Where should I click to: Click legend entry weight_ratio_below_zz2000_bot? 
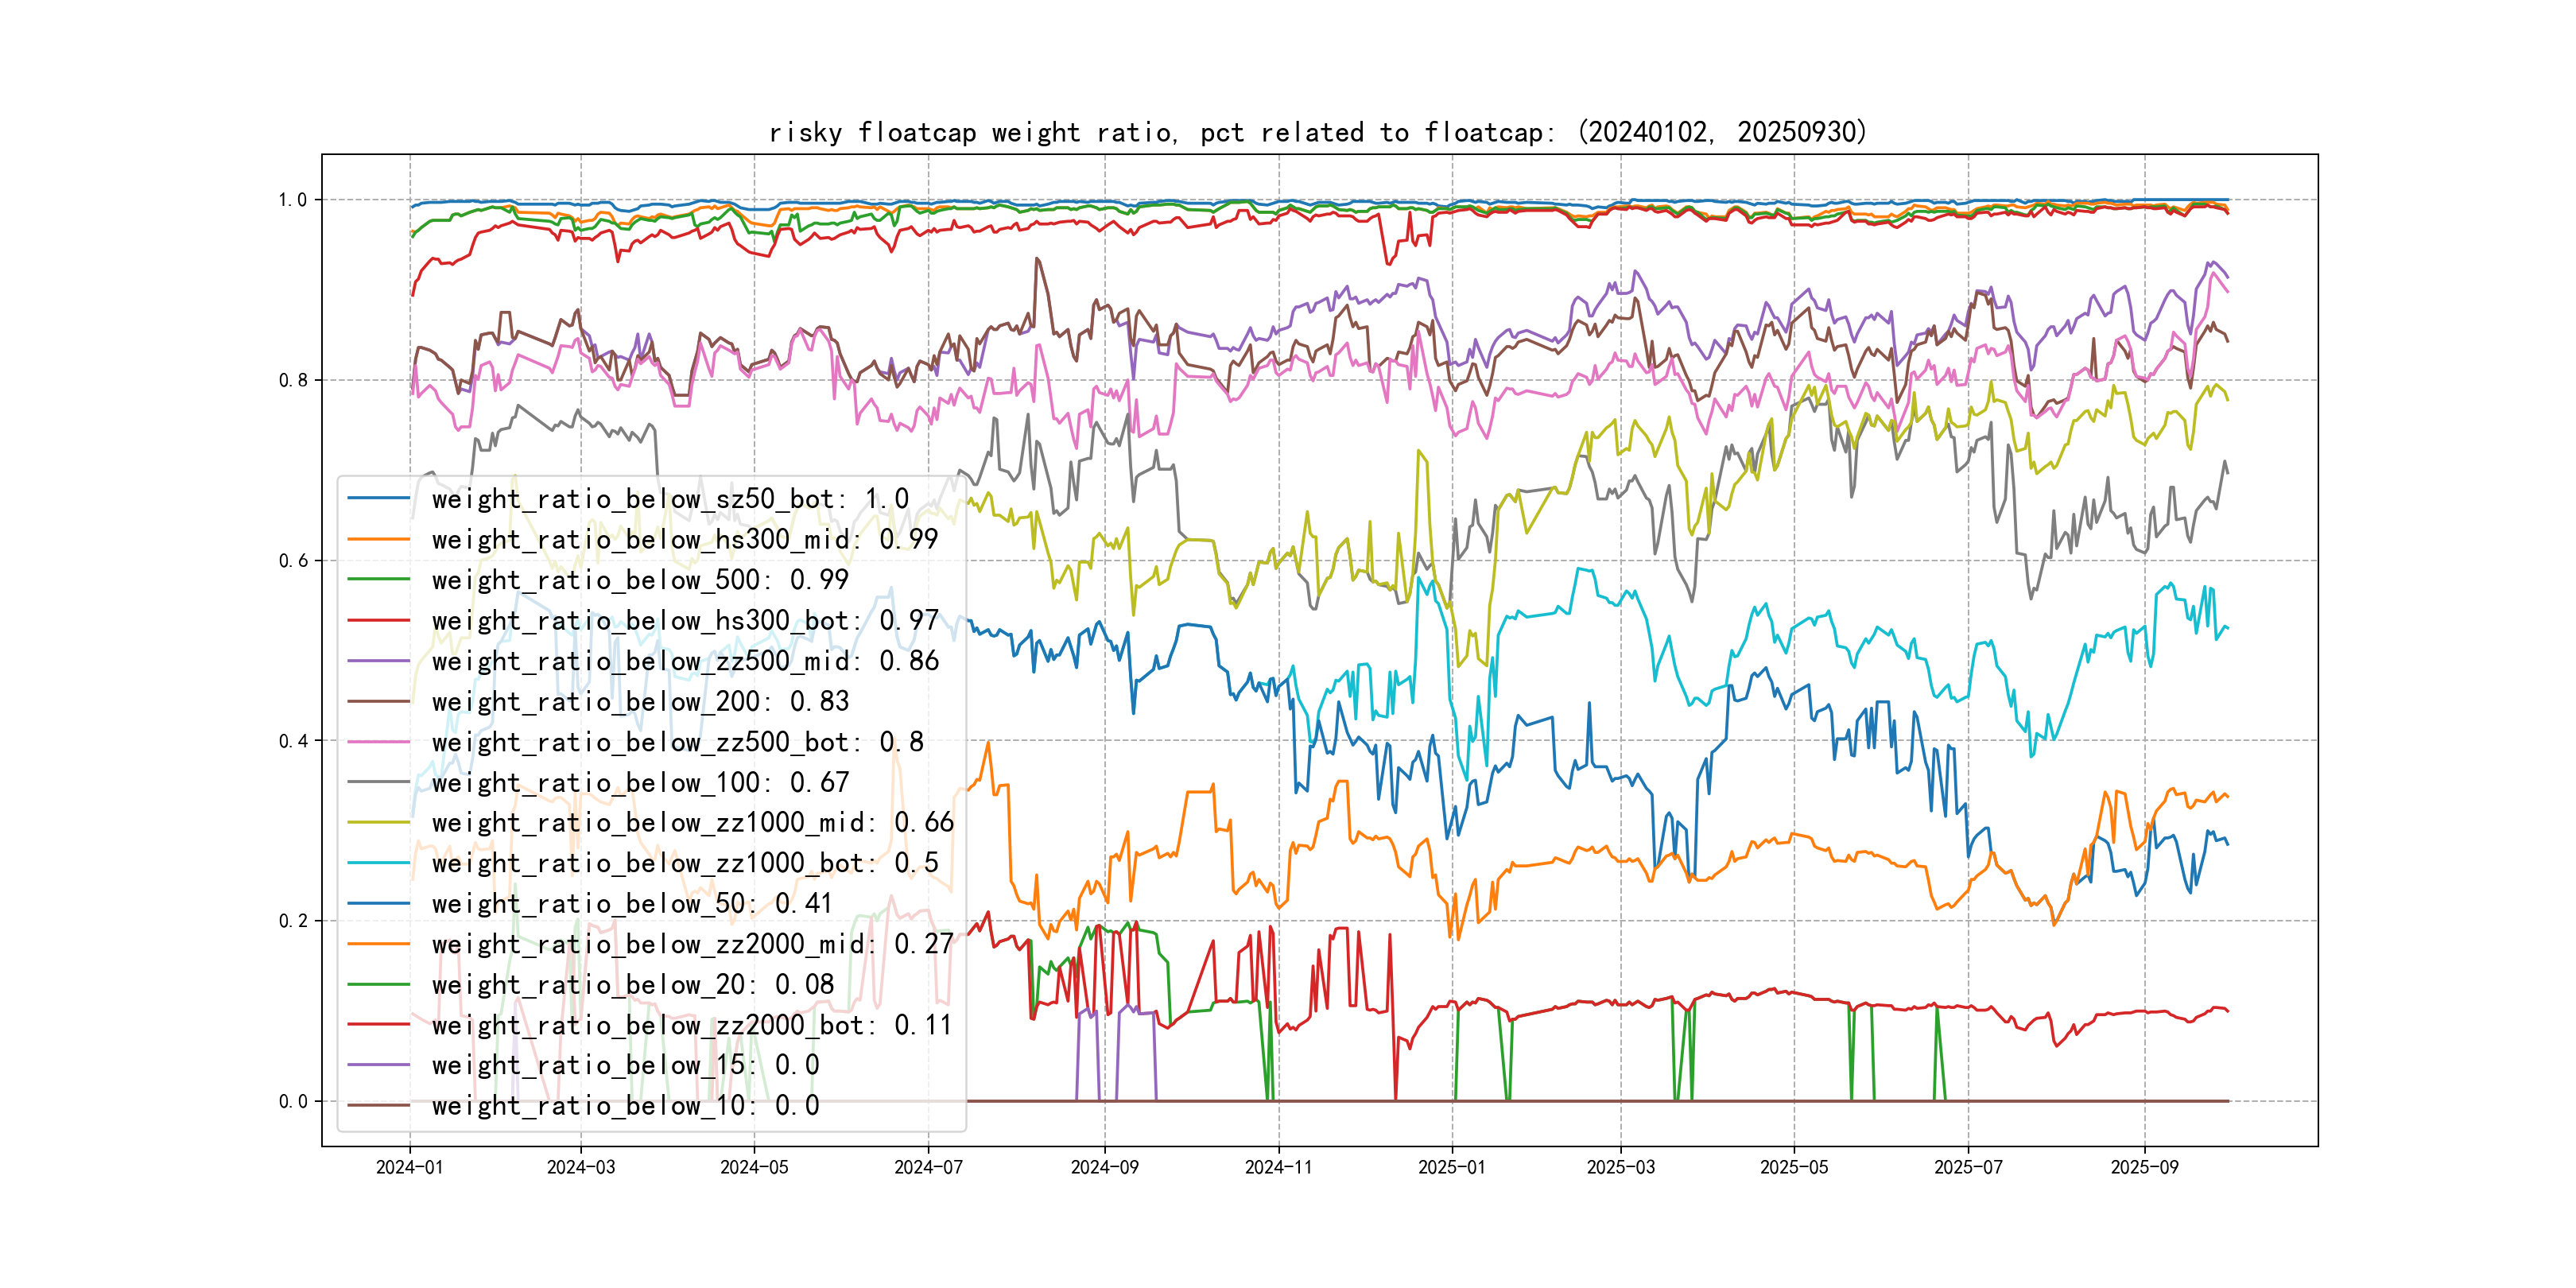692,1026
